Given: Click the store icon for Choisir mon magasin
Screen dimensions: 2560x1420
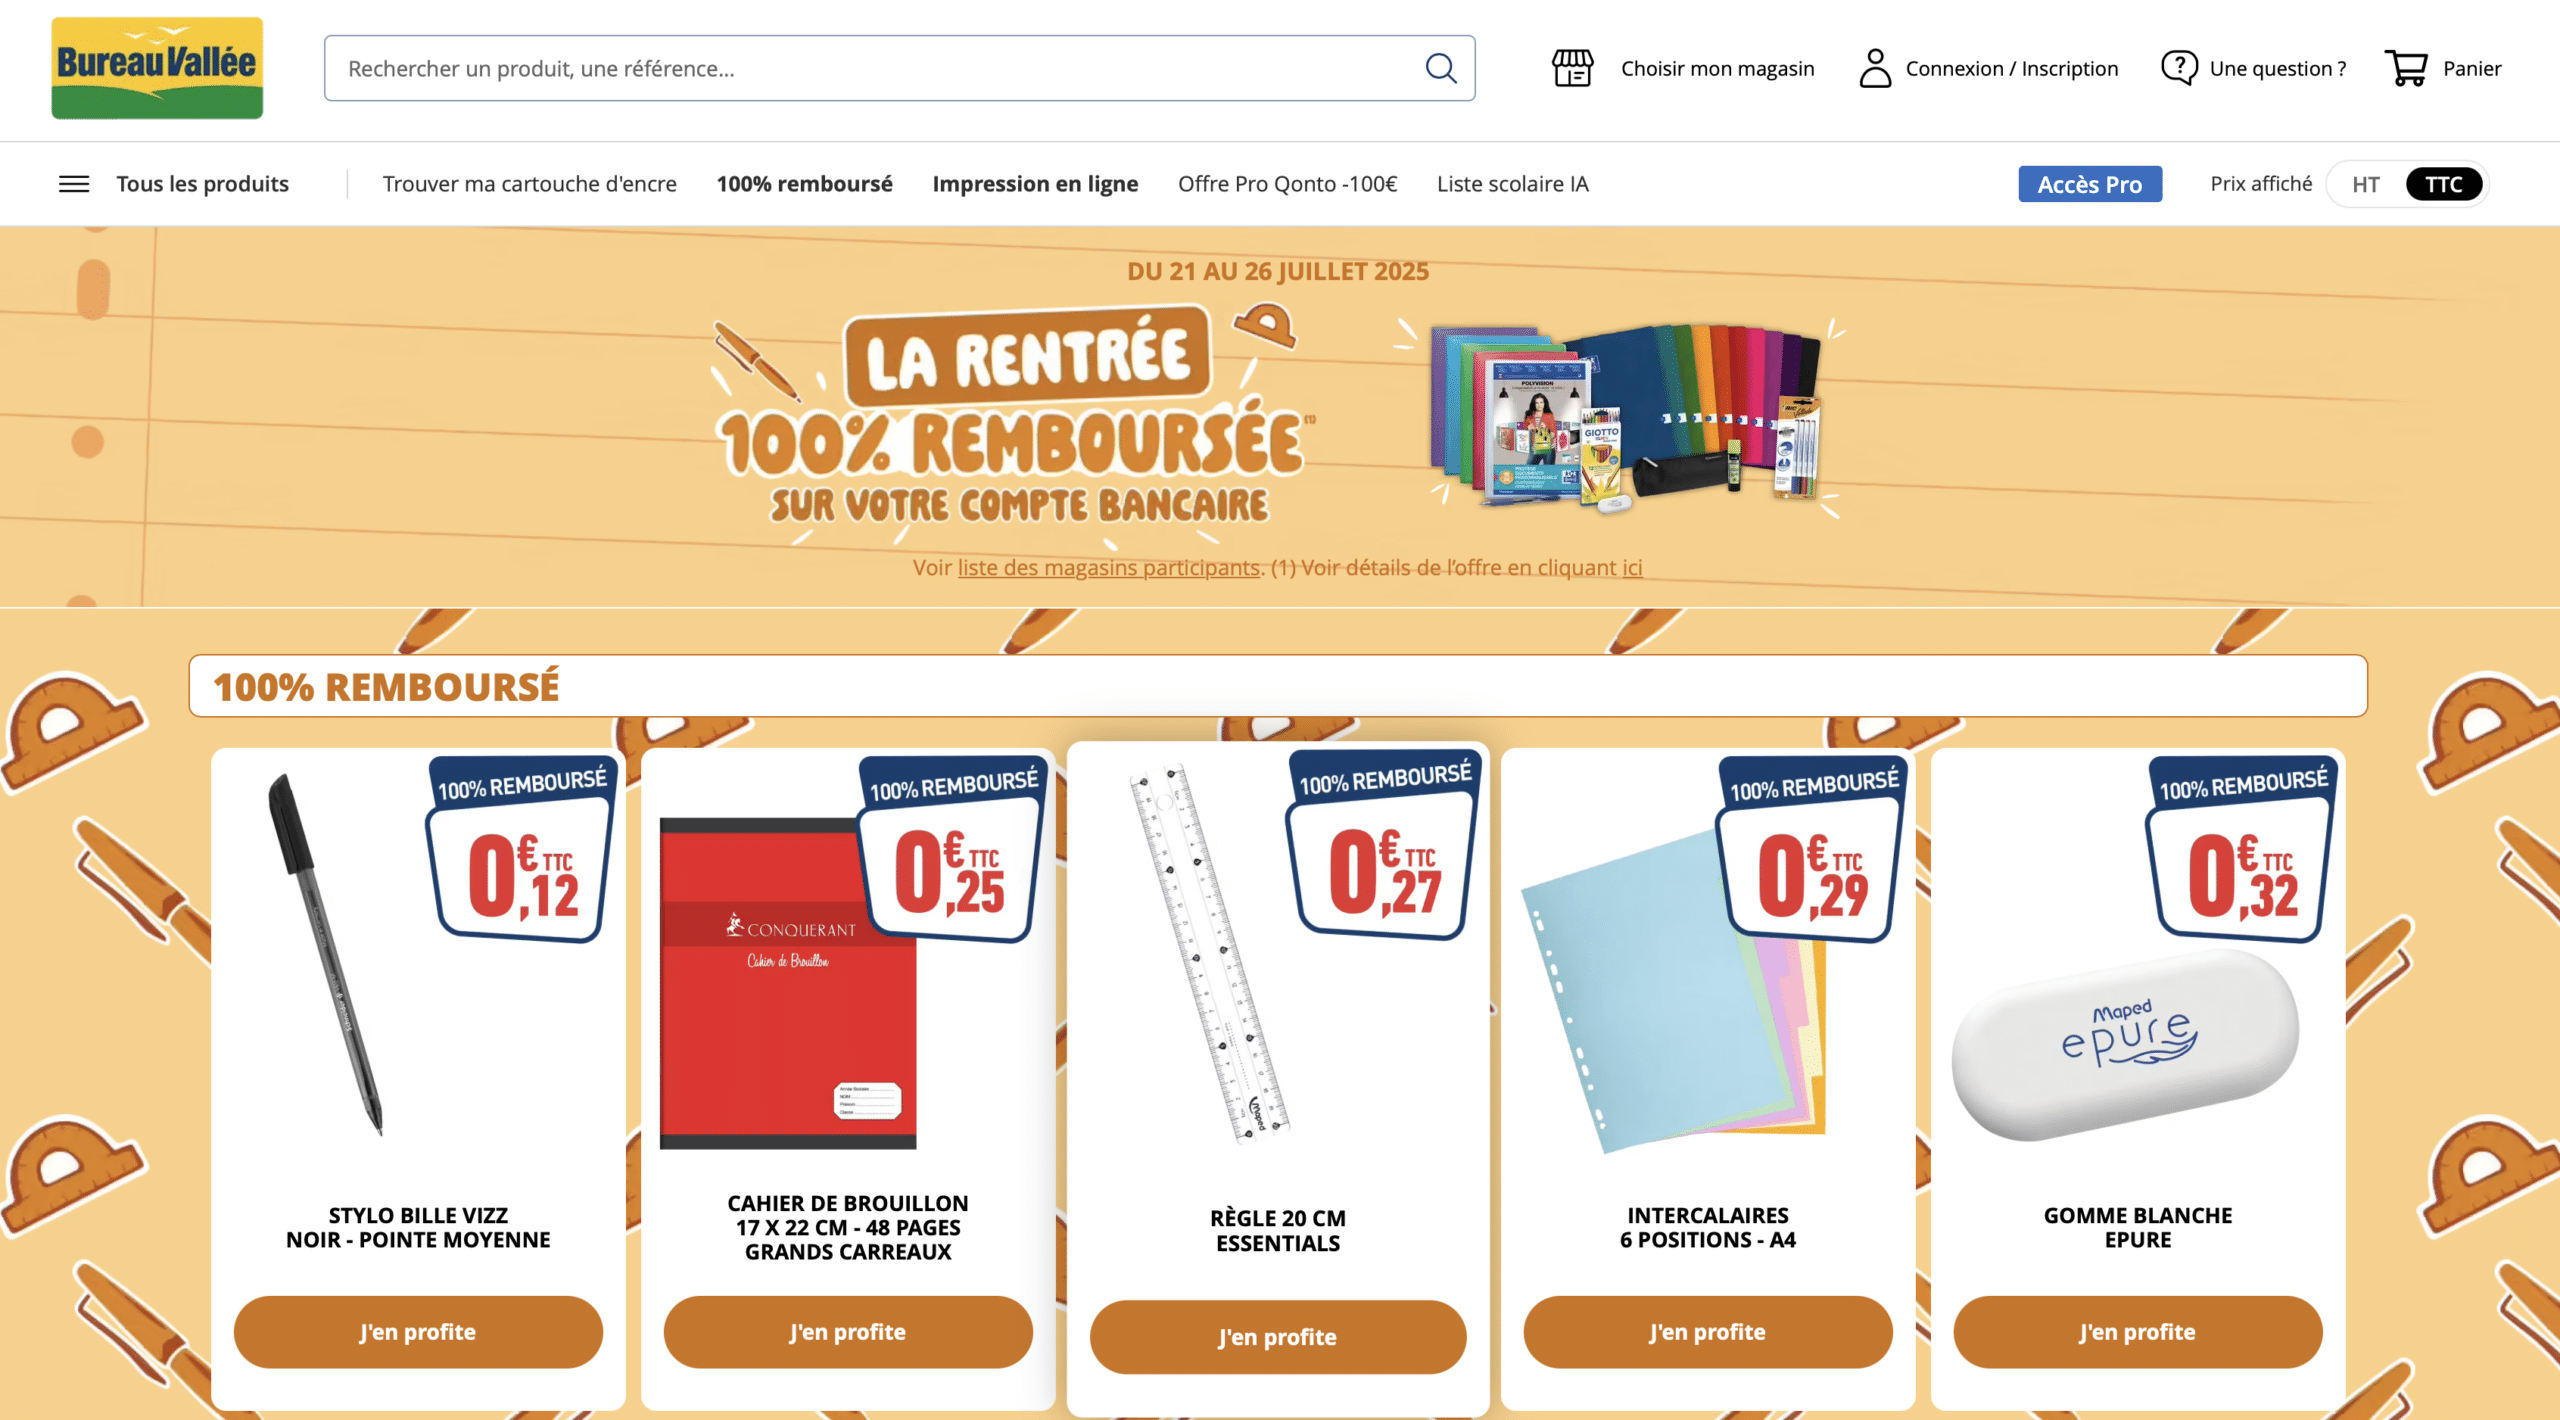Looking at the screenshot, I should 1572,68.
